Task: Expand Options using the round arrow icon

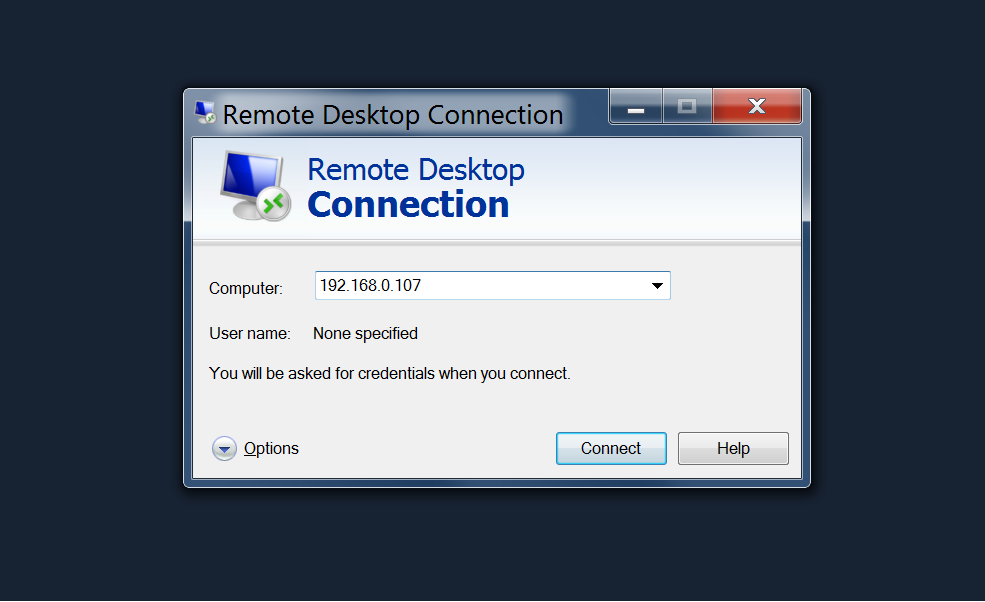Action: coord(224,449)
